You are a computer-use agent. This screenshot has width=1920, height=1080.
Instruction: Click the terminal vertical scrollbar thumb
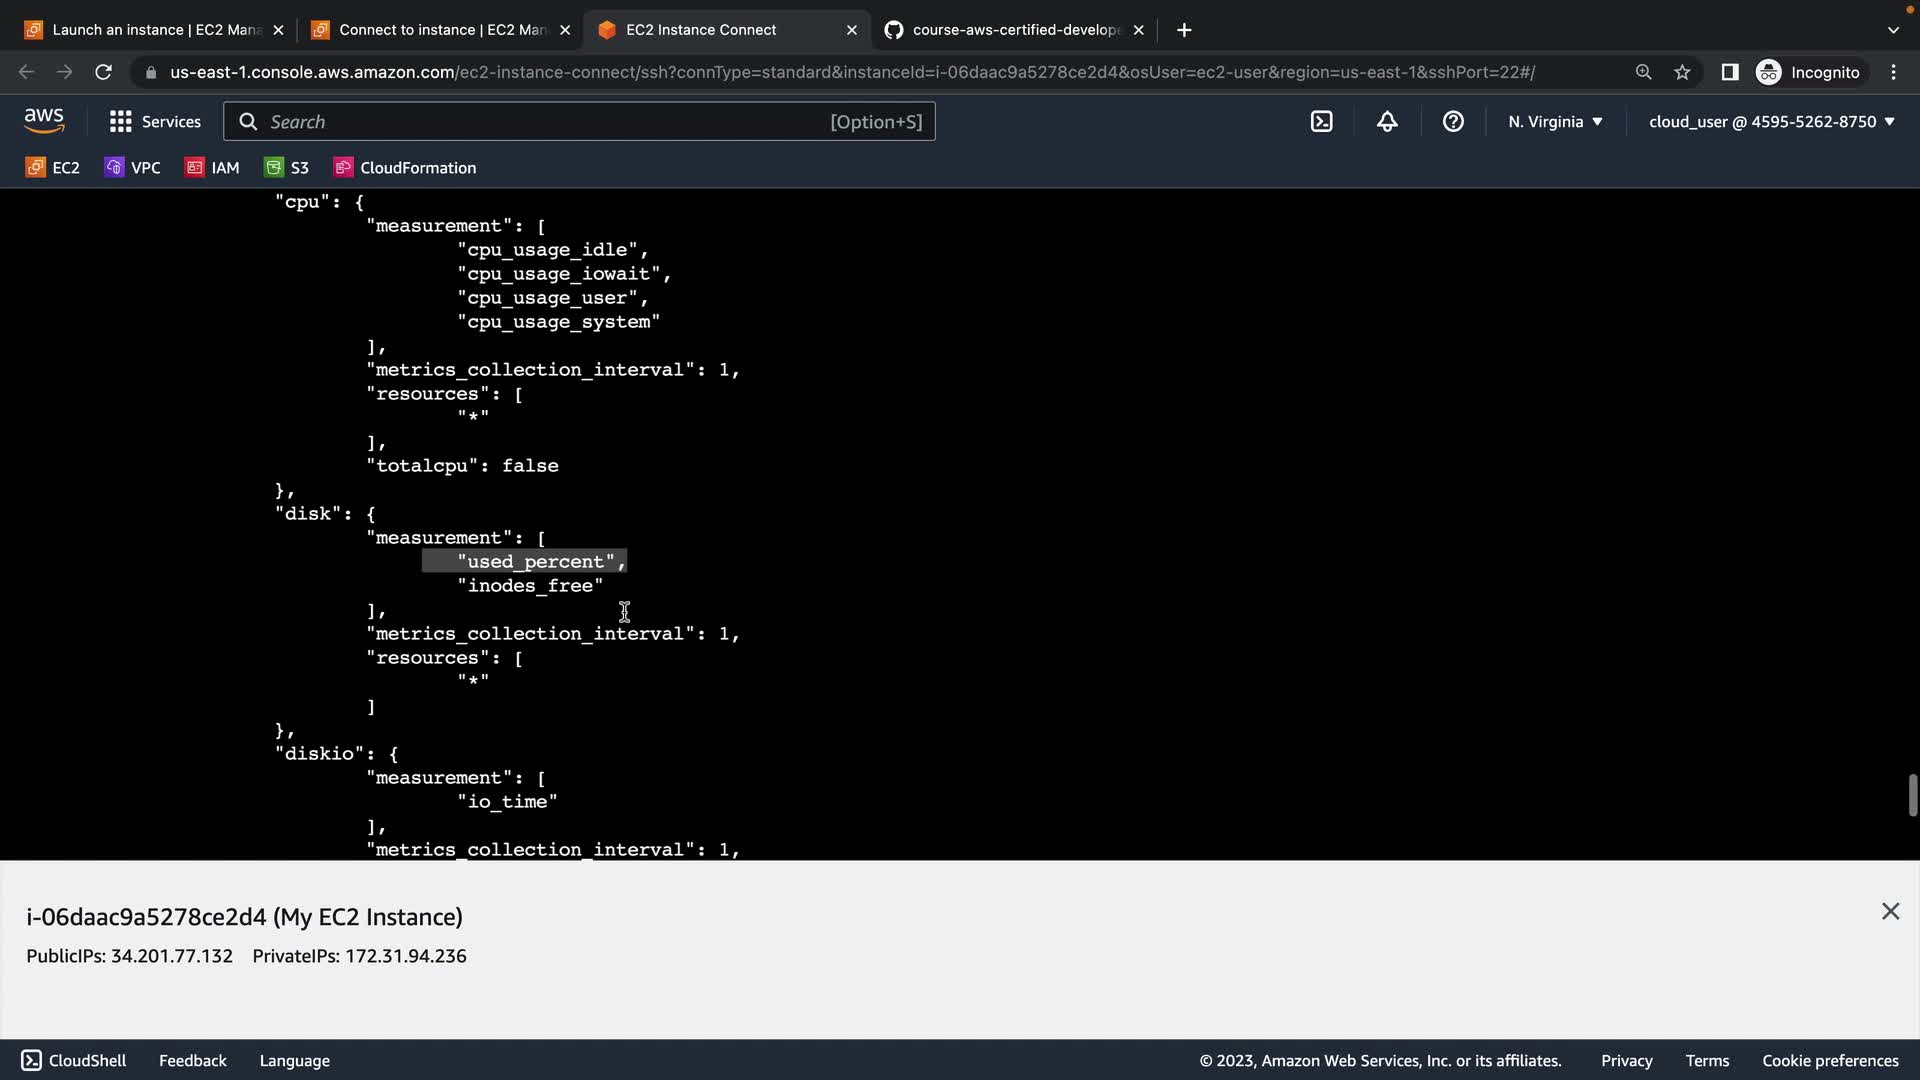coord(1912,795)
